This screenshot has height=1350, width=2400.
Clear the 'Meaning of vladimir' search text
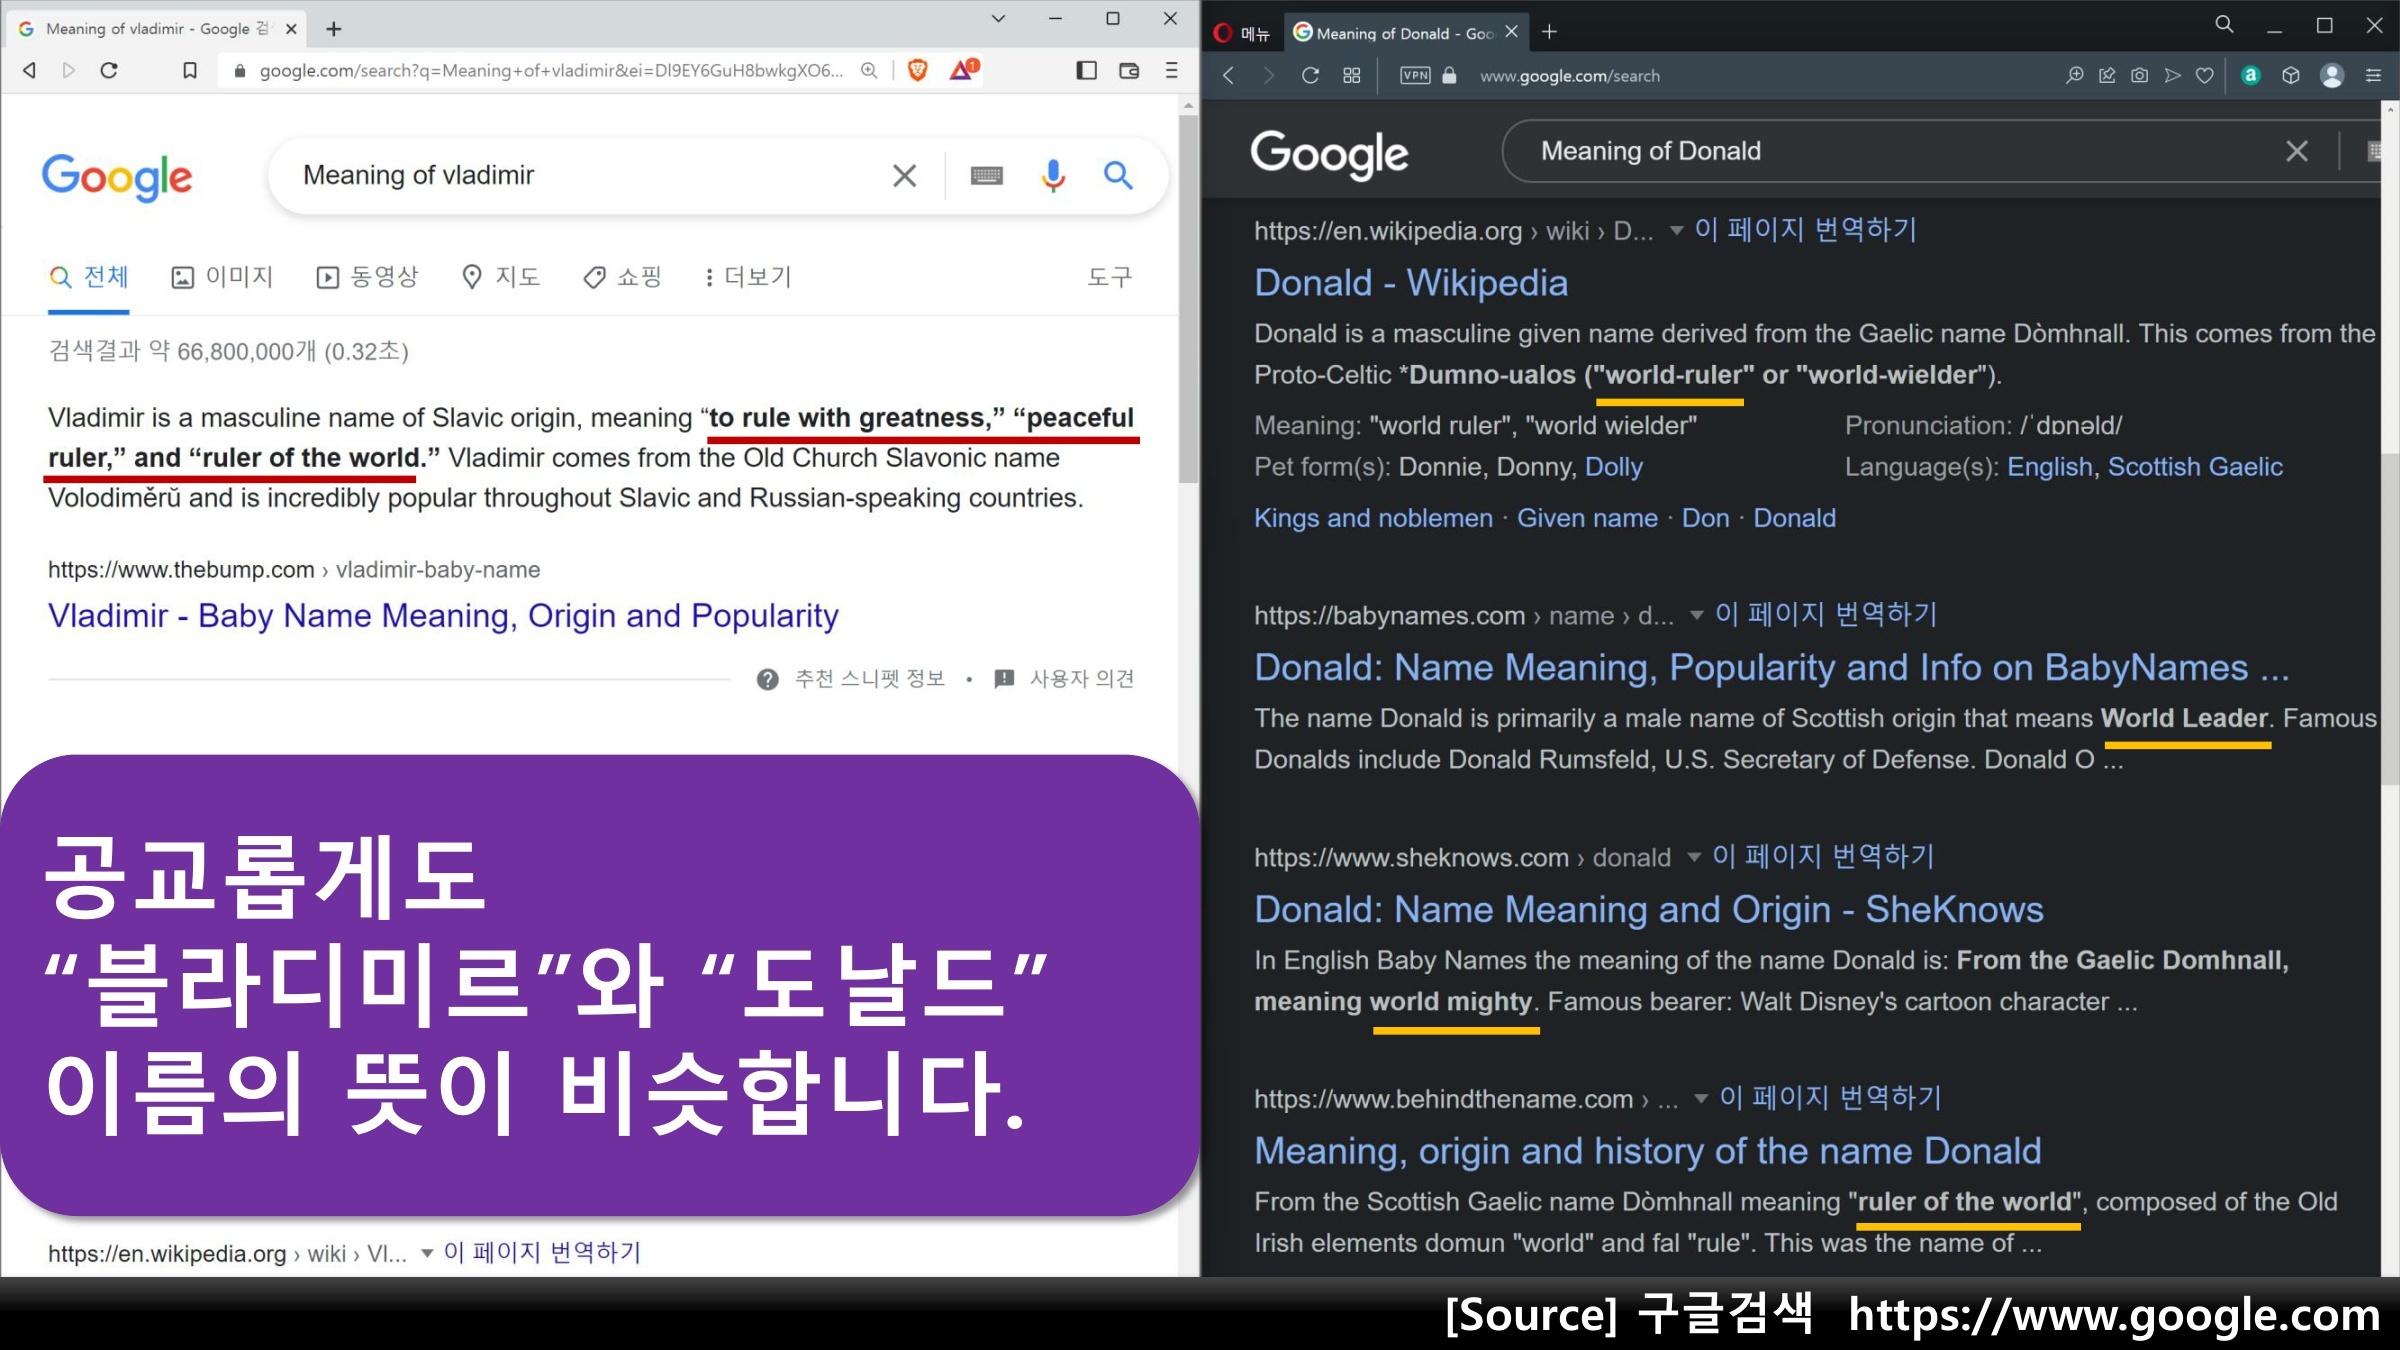coord(904,176)
